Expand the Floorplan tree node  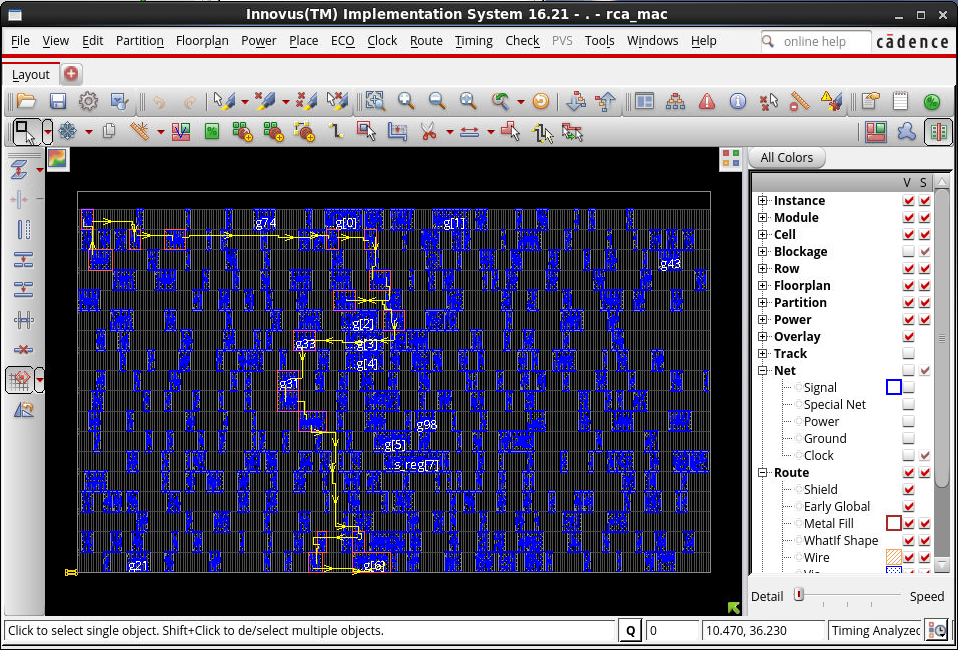(x=762, y=285)
